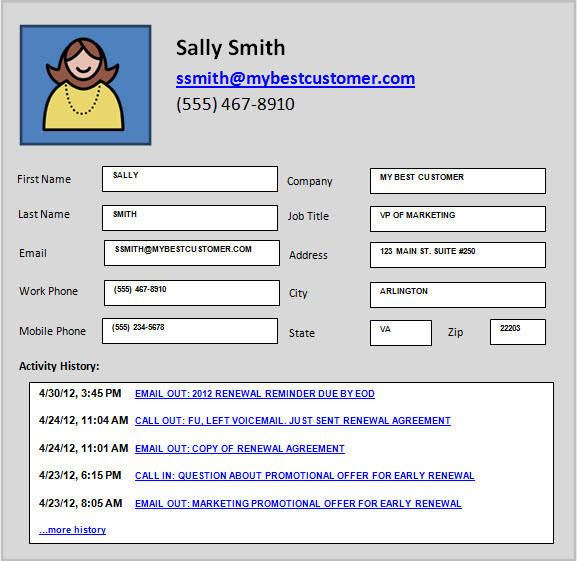
Task: Click the Mobile Phone input box
Action: coord(190,331)
